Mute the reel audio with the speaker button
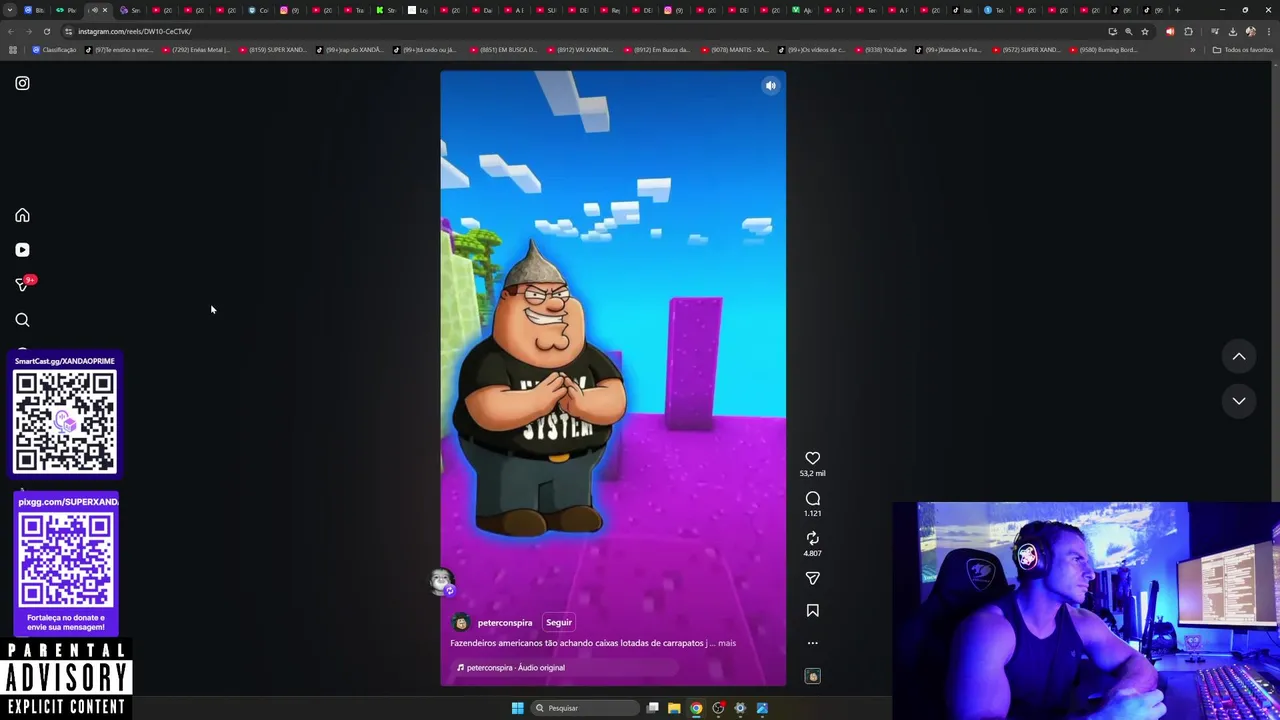This screenshot has width=1280, height=720. coord(770,86)
